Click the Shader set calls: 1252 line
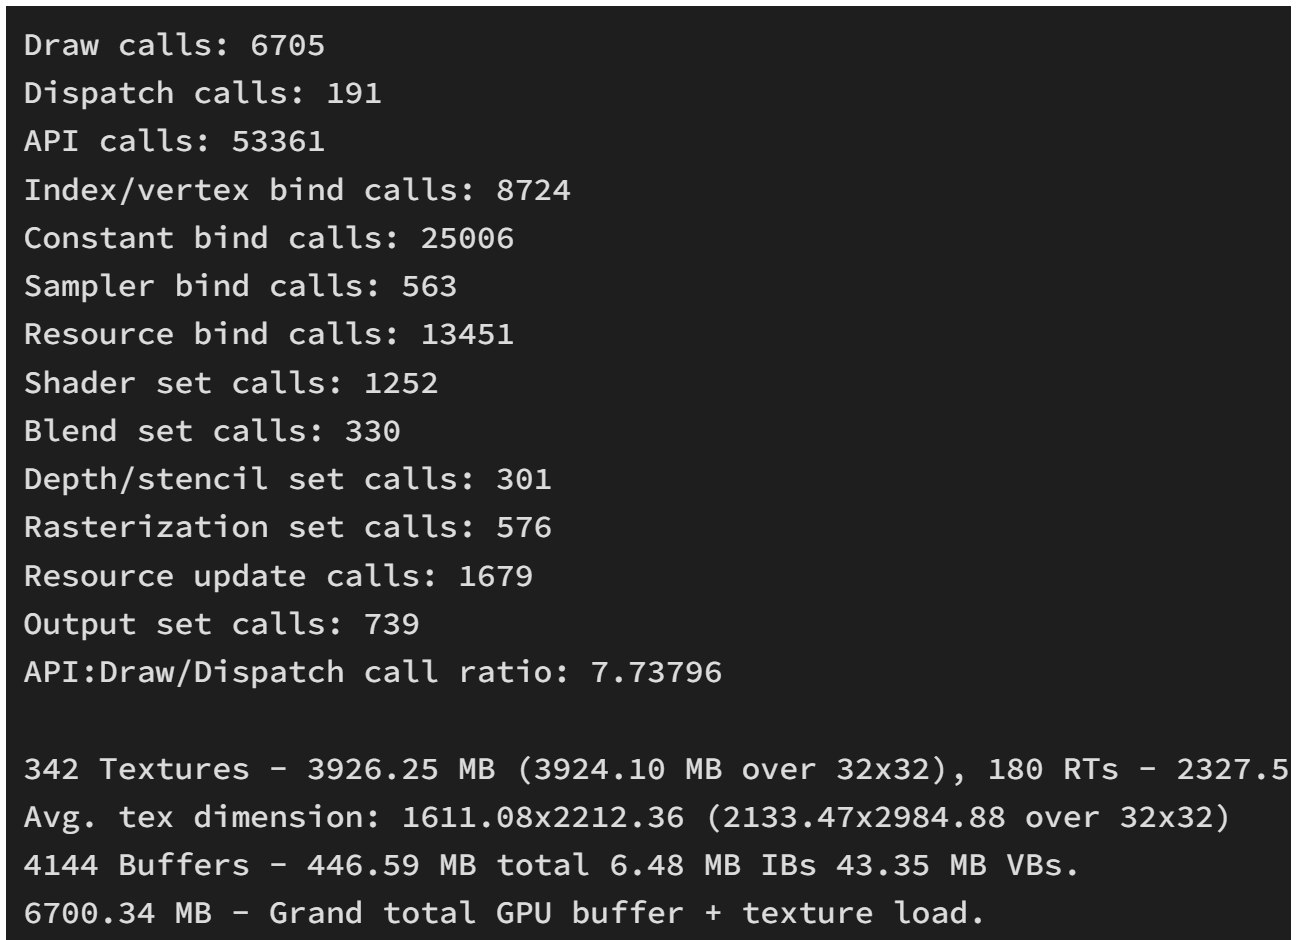The width and height of the screenshot is (1300, 940). 231,383
